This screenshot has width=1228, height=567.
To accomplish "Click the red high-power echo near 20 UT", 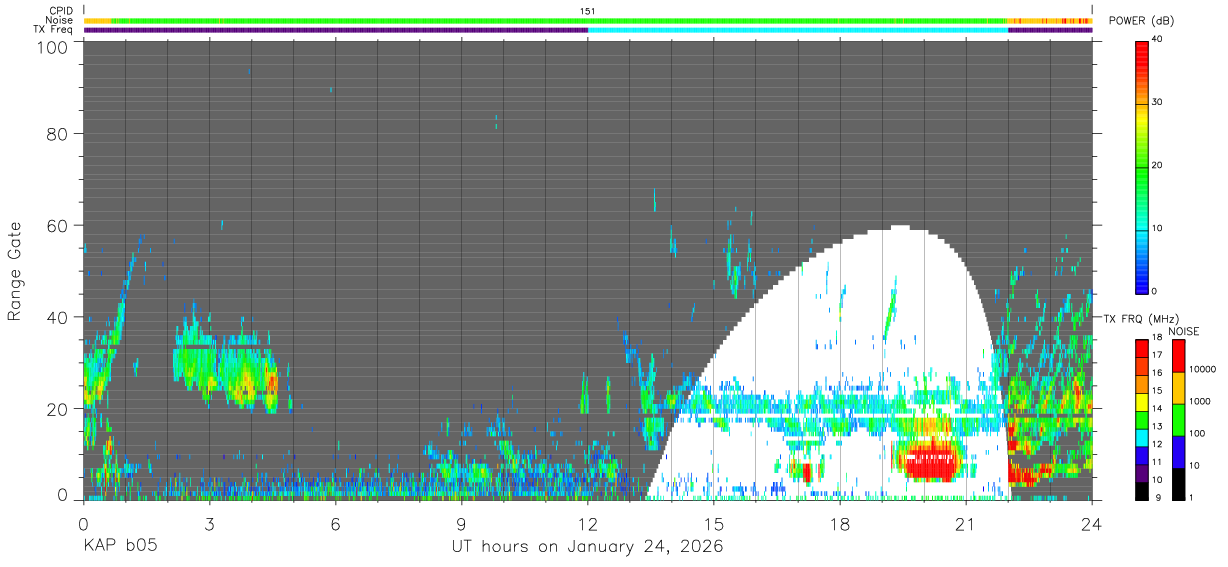I will coord(930,462).
